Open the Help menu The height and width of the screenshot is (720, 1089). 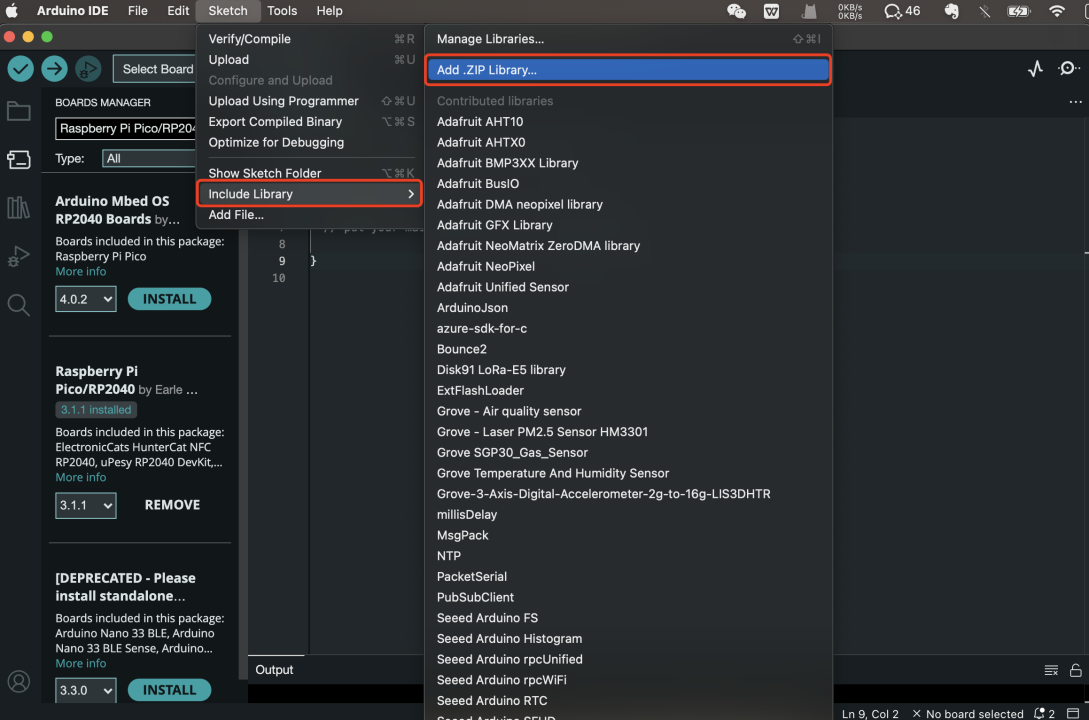coord(329,10)
